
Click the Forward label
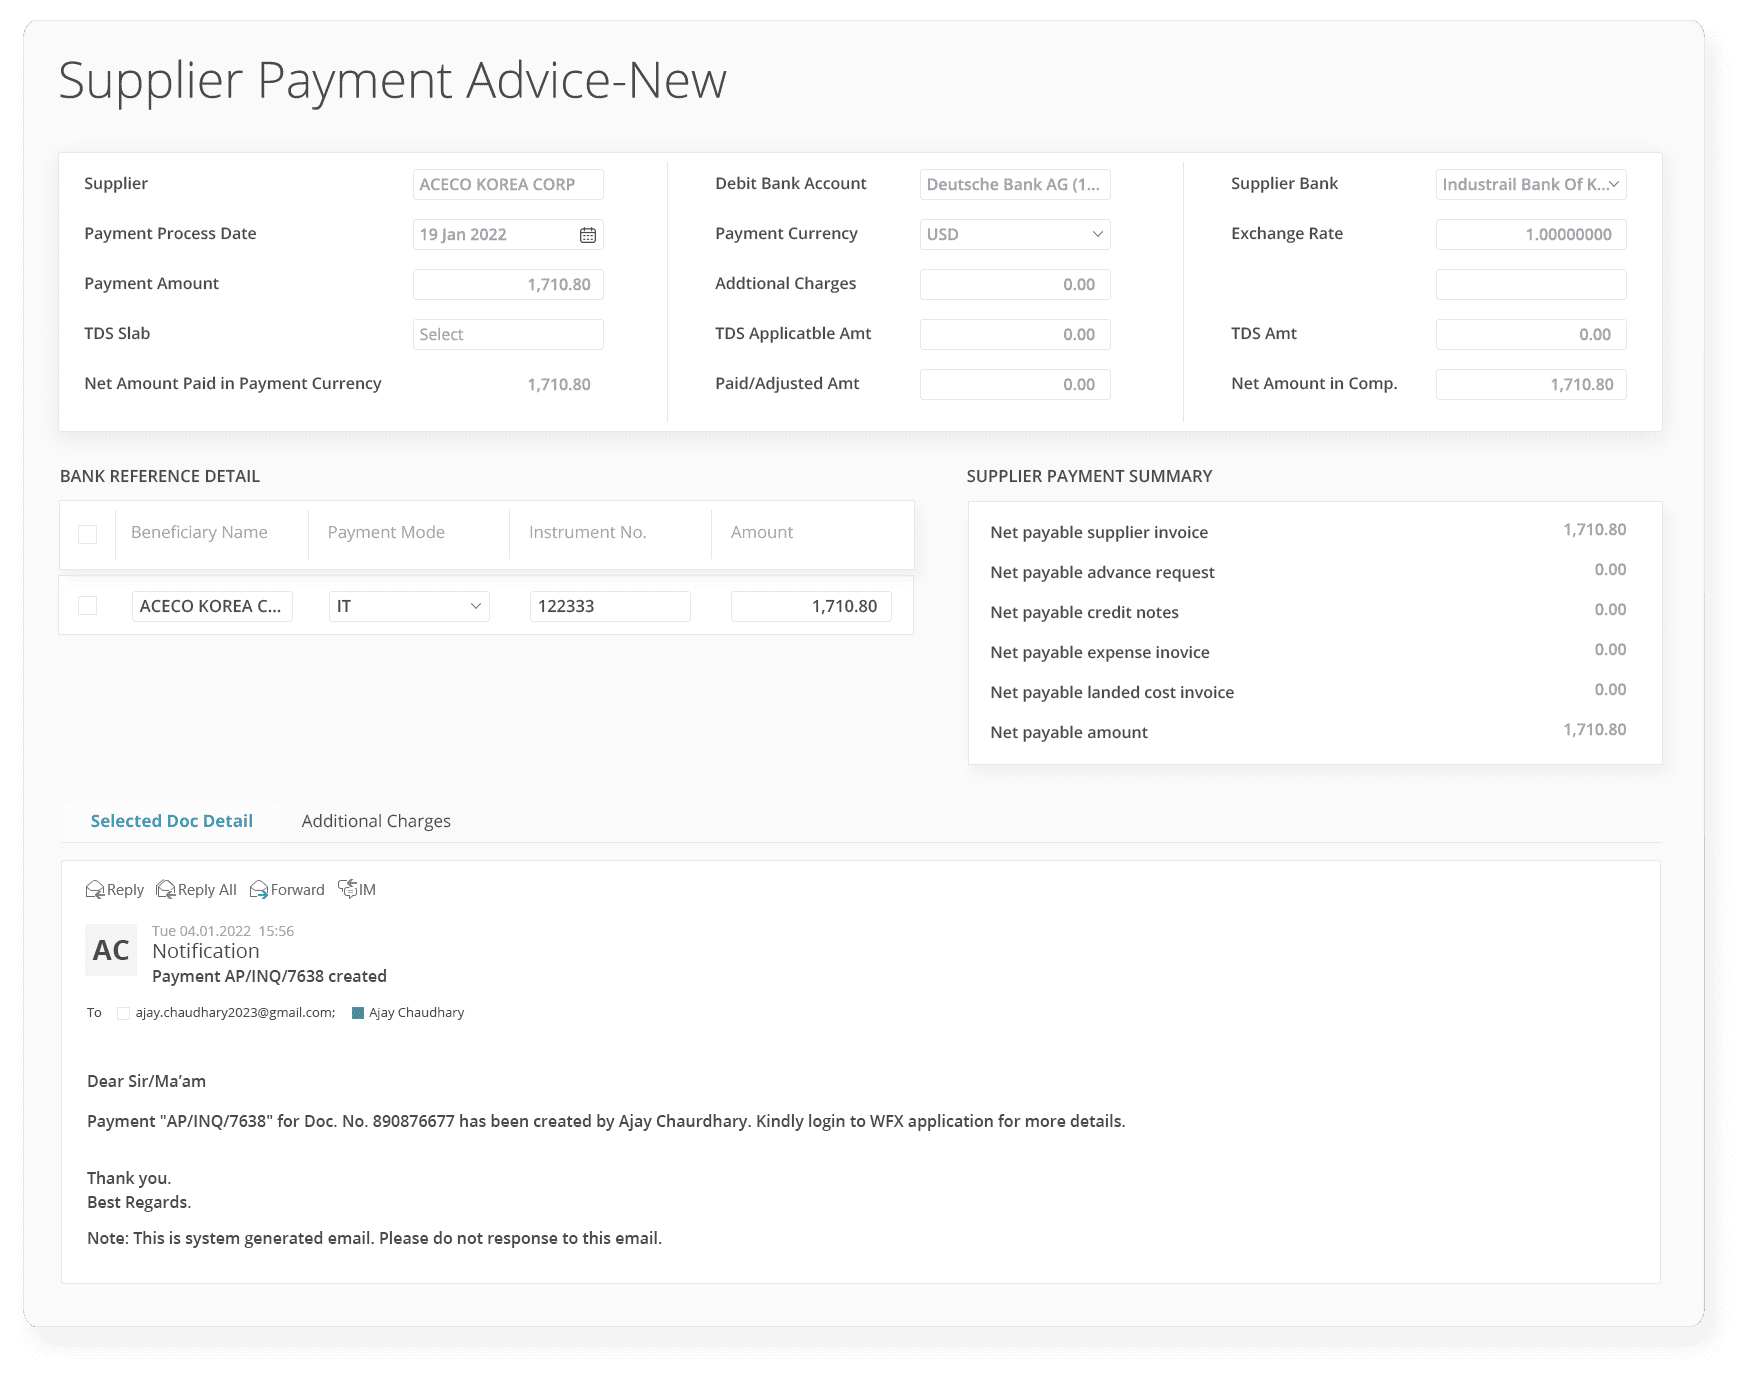tap(298, 890)
